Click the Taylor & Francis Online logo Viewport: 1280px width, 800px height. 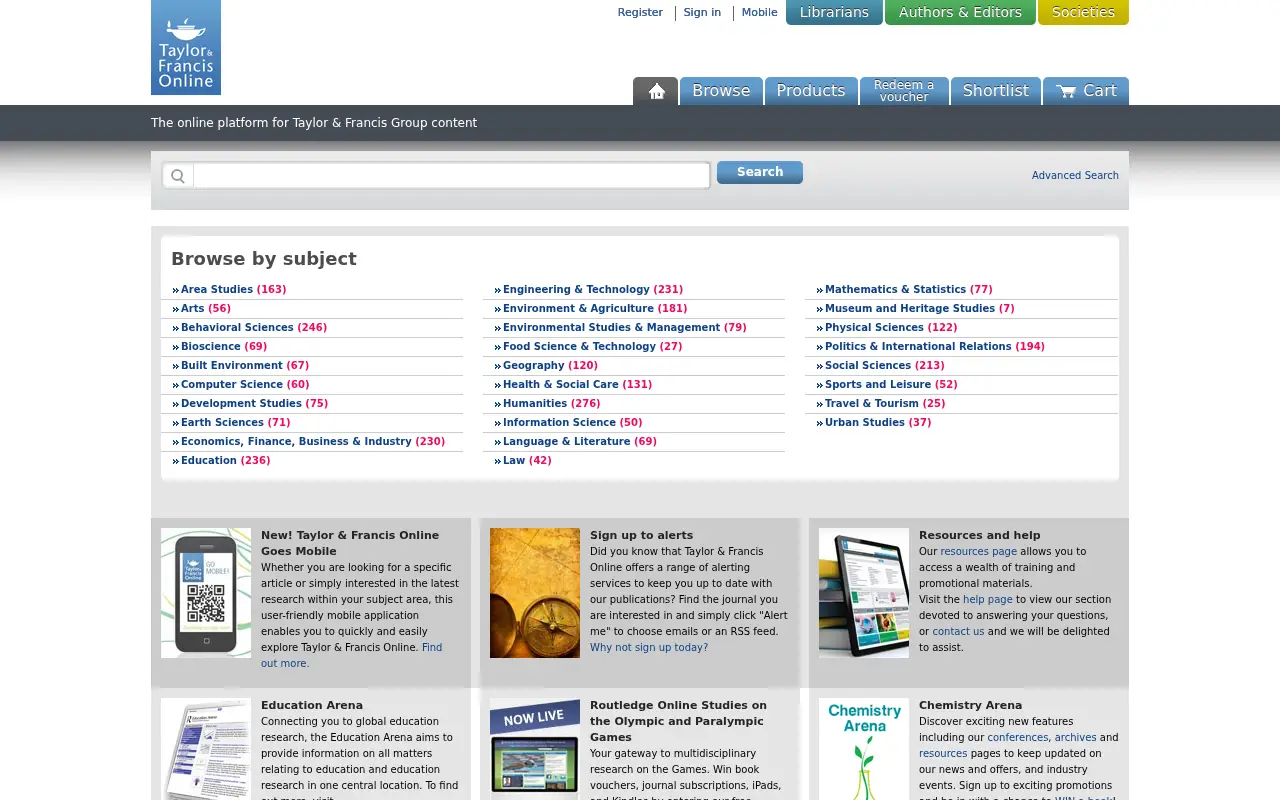point(186,47)
